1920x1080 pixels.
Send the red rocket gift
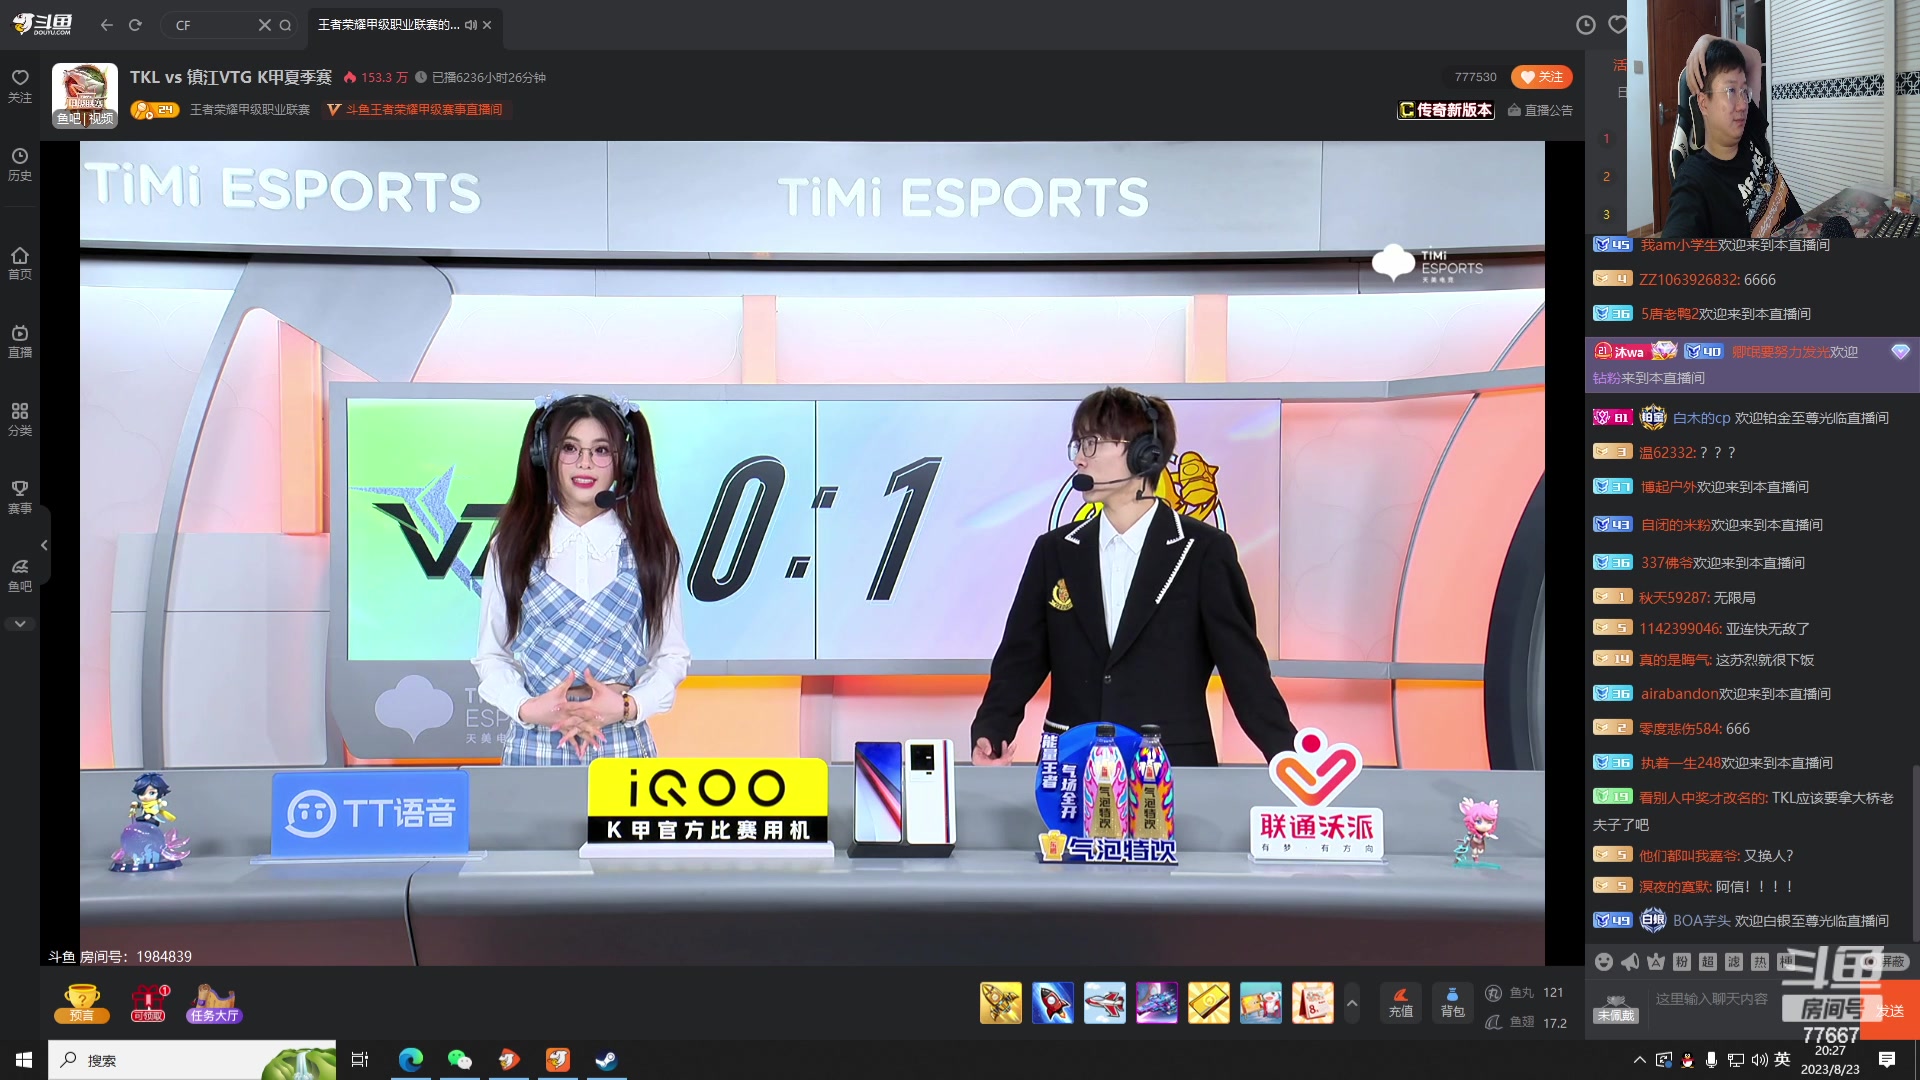coord(1053,1003)
